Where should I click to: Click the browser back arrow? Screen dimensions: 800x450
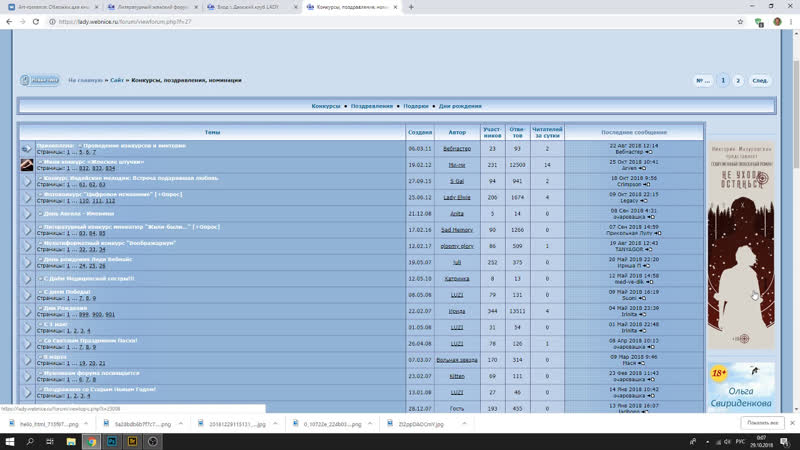[x=9, y=22]
